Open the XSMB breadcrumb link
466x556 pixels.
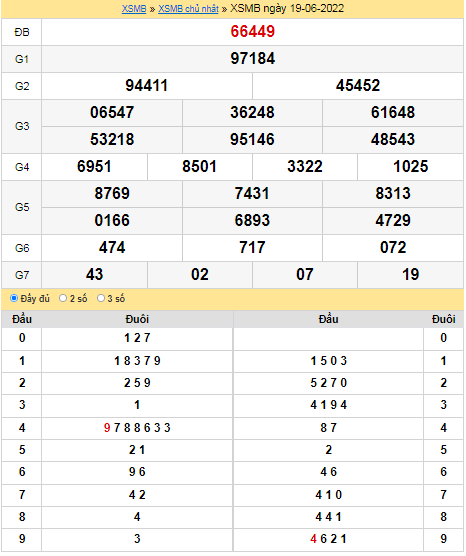click(134, 9)
